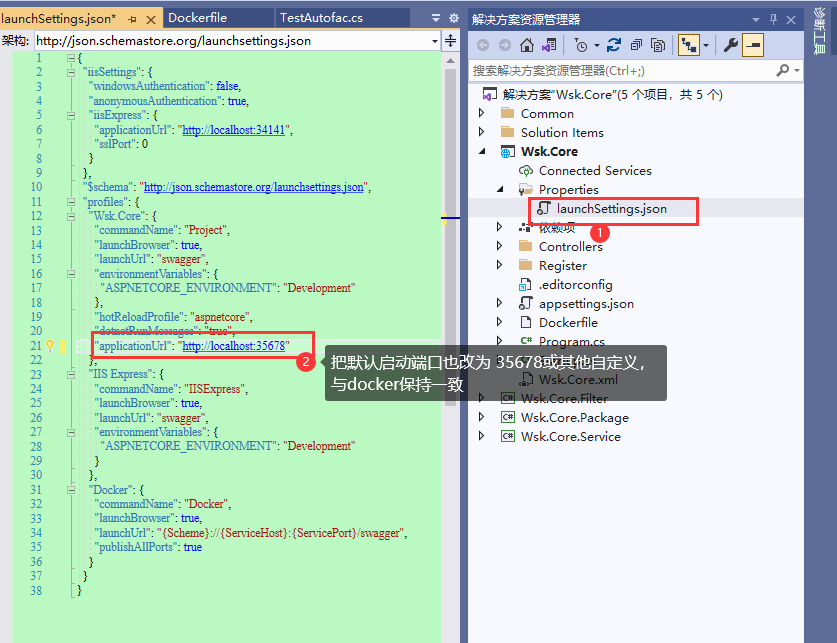Viewport: 837px width, 643px height.
Task: Open Properties via the wrench icon
Action: [730, 45]
